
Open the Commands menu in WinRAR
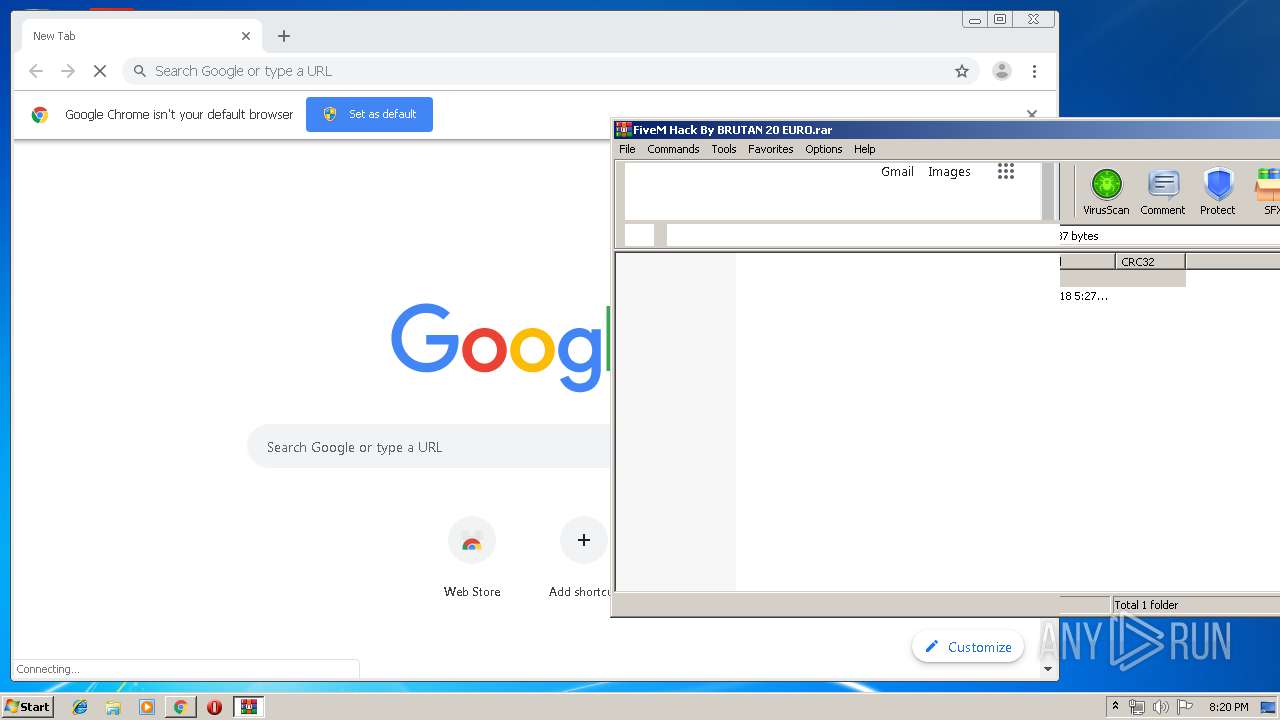pos(673,149)
